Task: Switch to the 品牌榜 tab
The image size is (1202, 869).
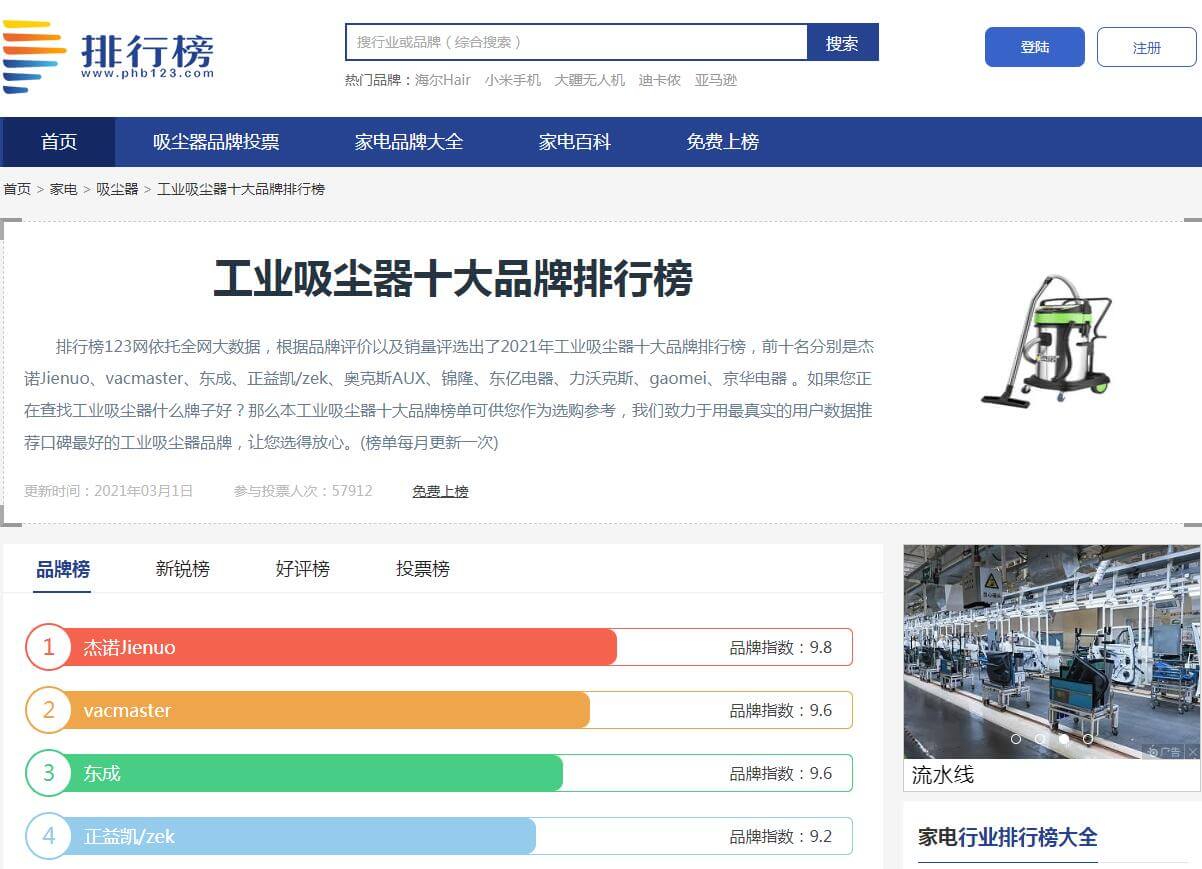Action: 63,569
